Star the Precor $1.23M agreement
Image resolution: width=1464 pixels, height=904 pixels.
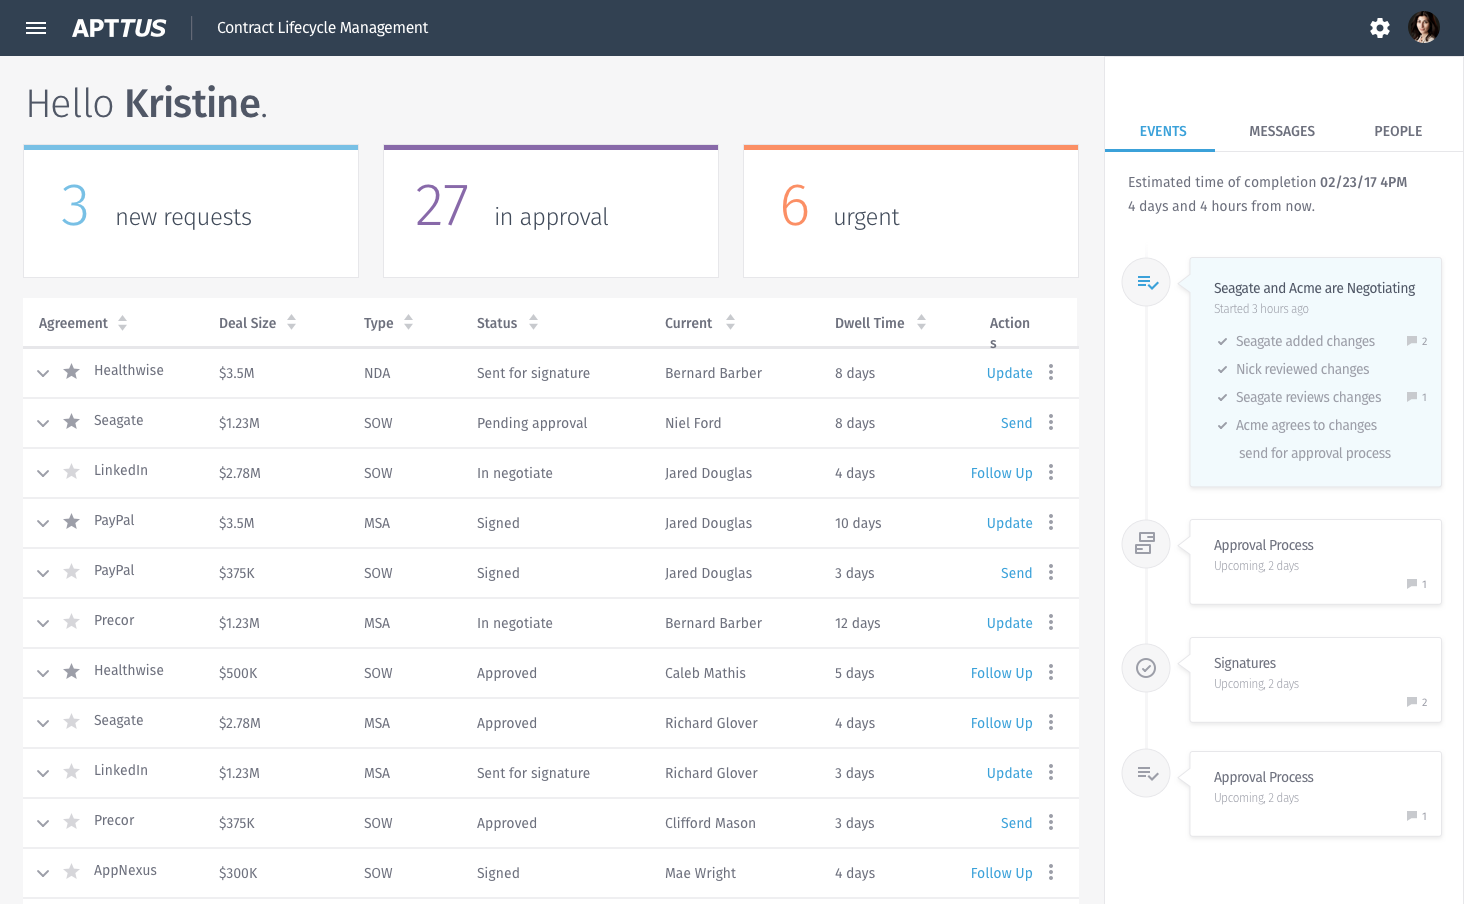pyautogui.click(x=72, y=622)
